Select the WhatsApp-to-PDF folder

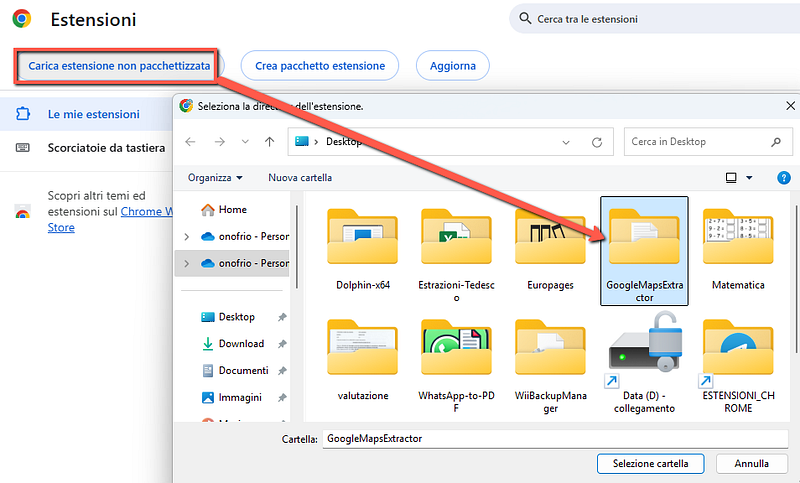[457, 365]
